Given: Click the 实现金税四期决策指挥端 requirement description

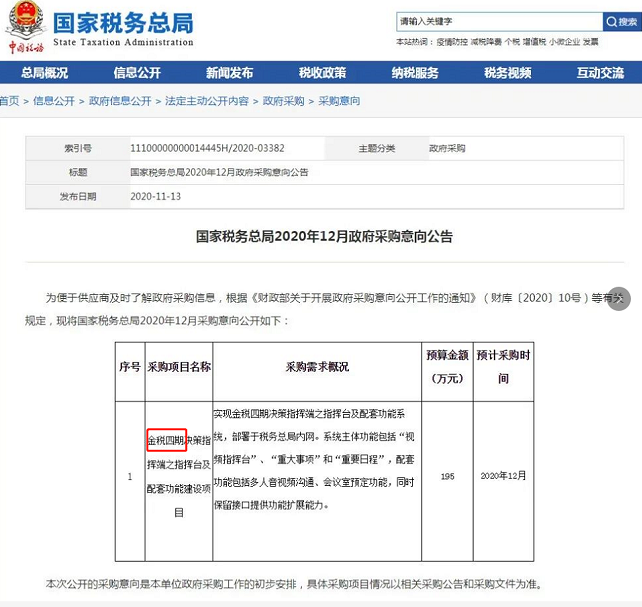Looking at the screenshot, I should pyautogui.click(x=314, y=459).
